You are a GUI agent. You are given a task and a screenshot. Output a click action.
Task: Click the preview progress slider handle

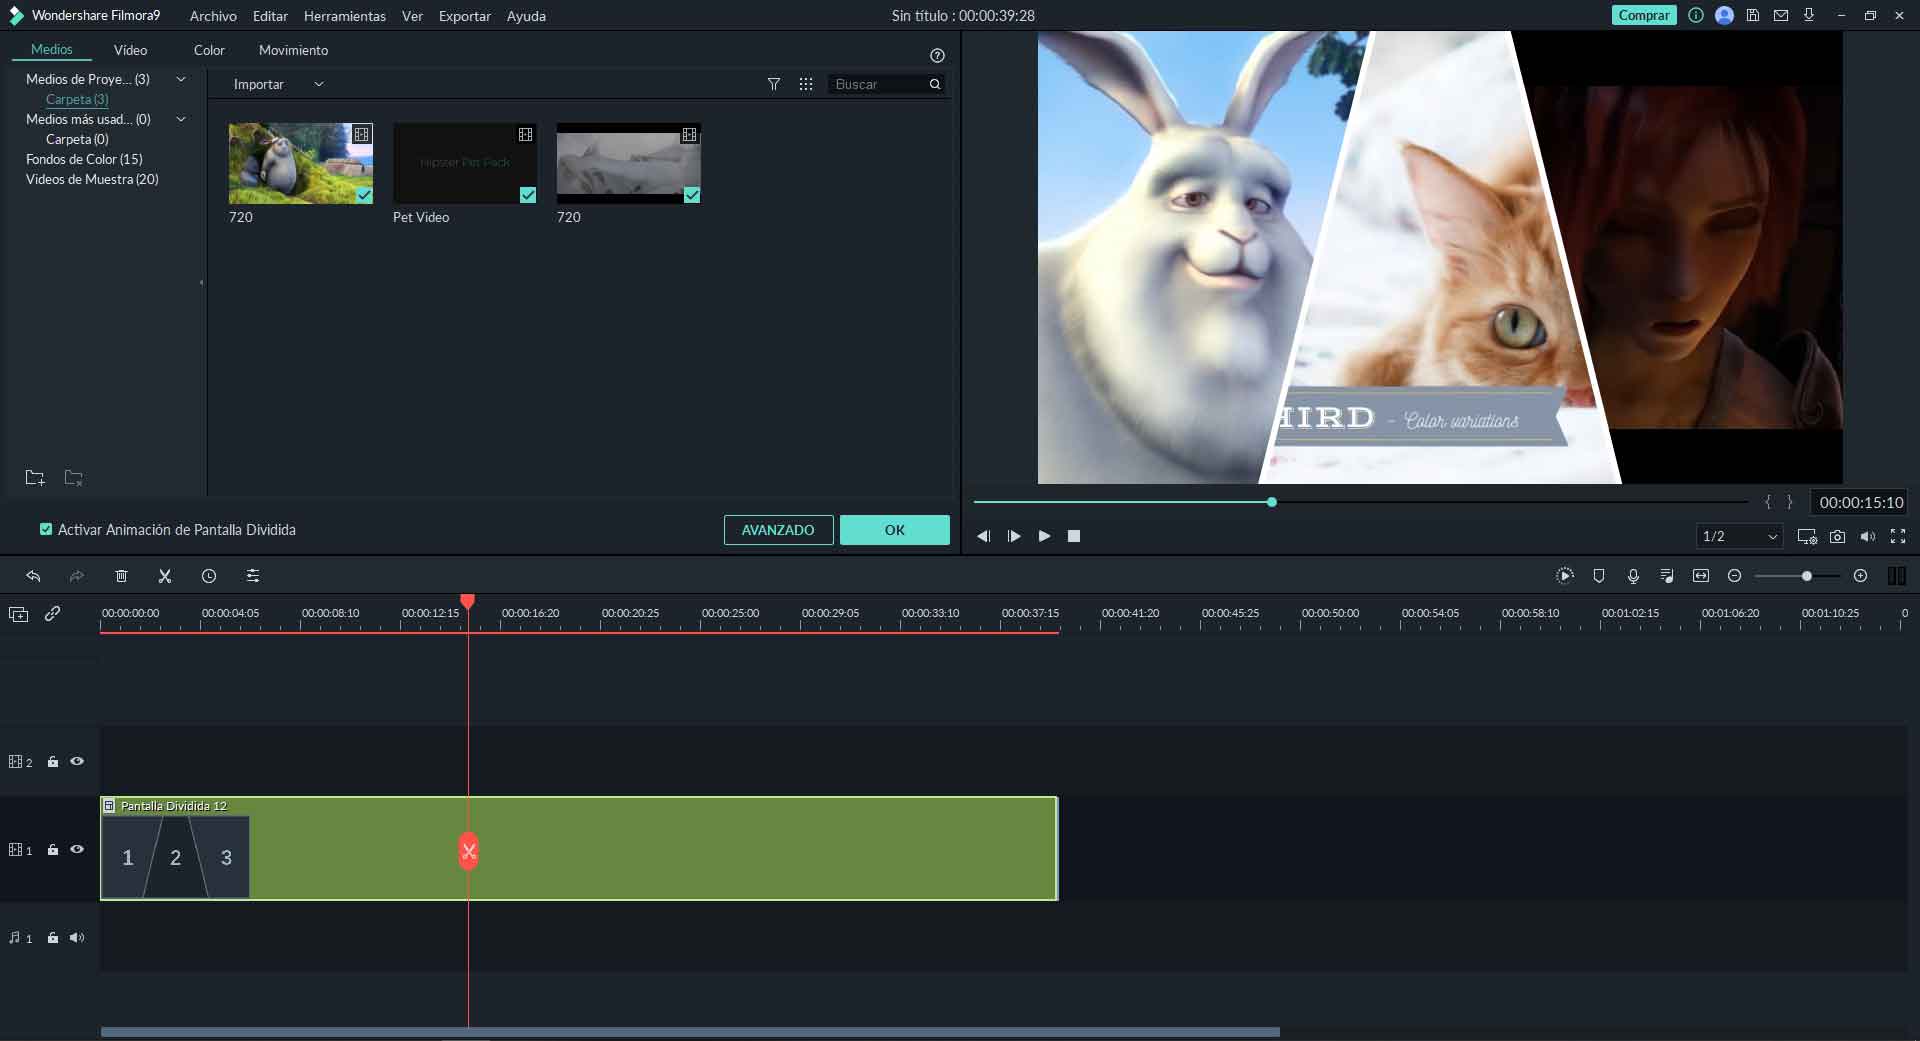coord(1272,502)
